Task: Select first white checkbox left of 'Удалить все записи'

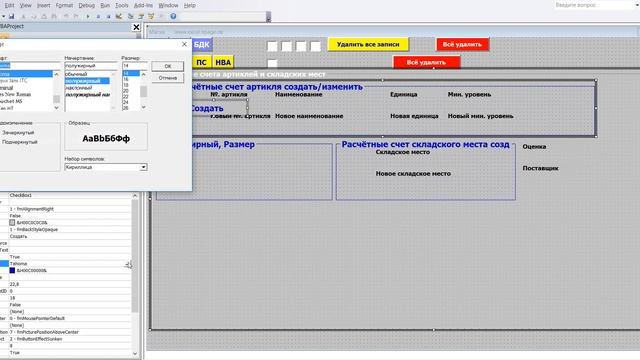Action: tap(272, 46)
